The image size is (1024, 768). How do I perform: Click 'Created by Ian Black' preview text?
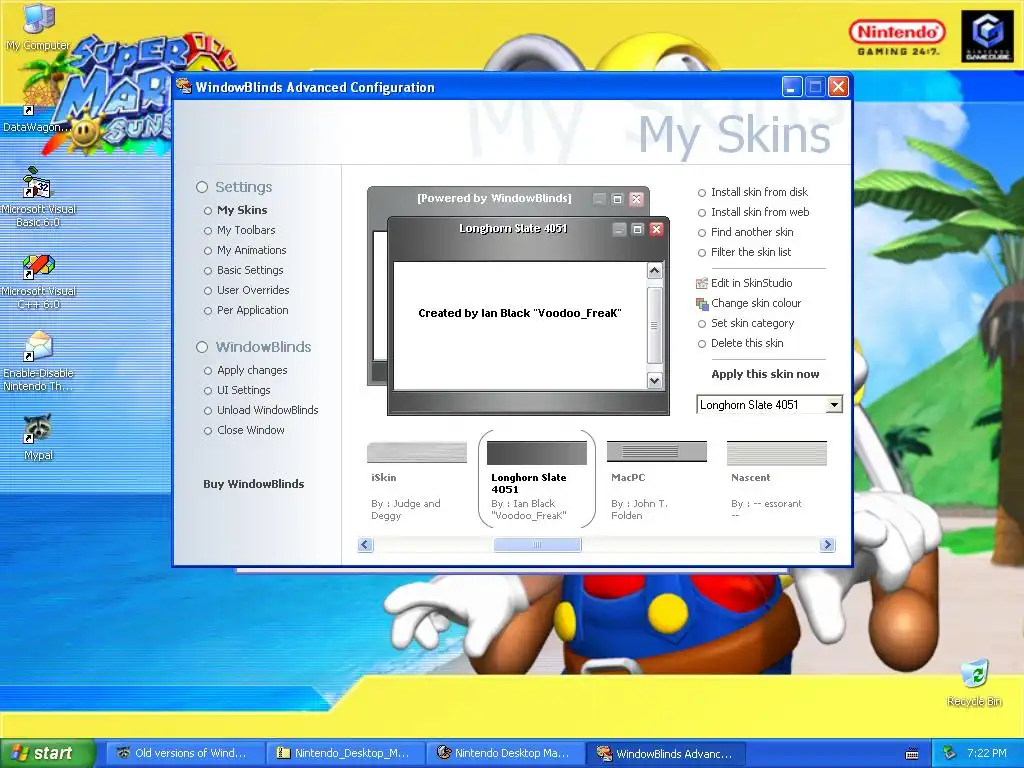tap(520, 313)
